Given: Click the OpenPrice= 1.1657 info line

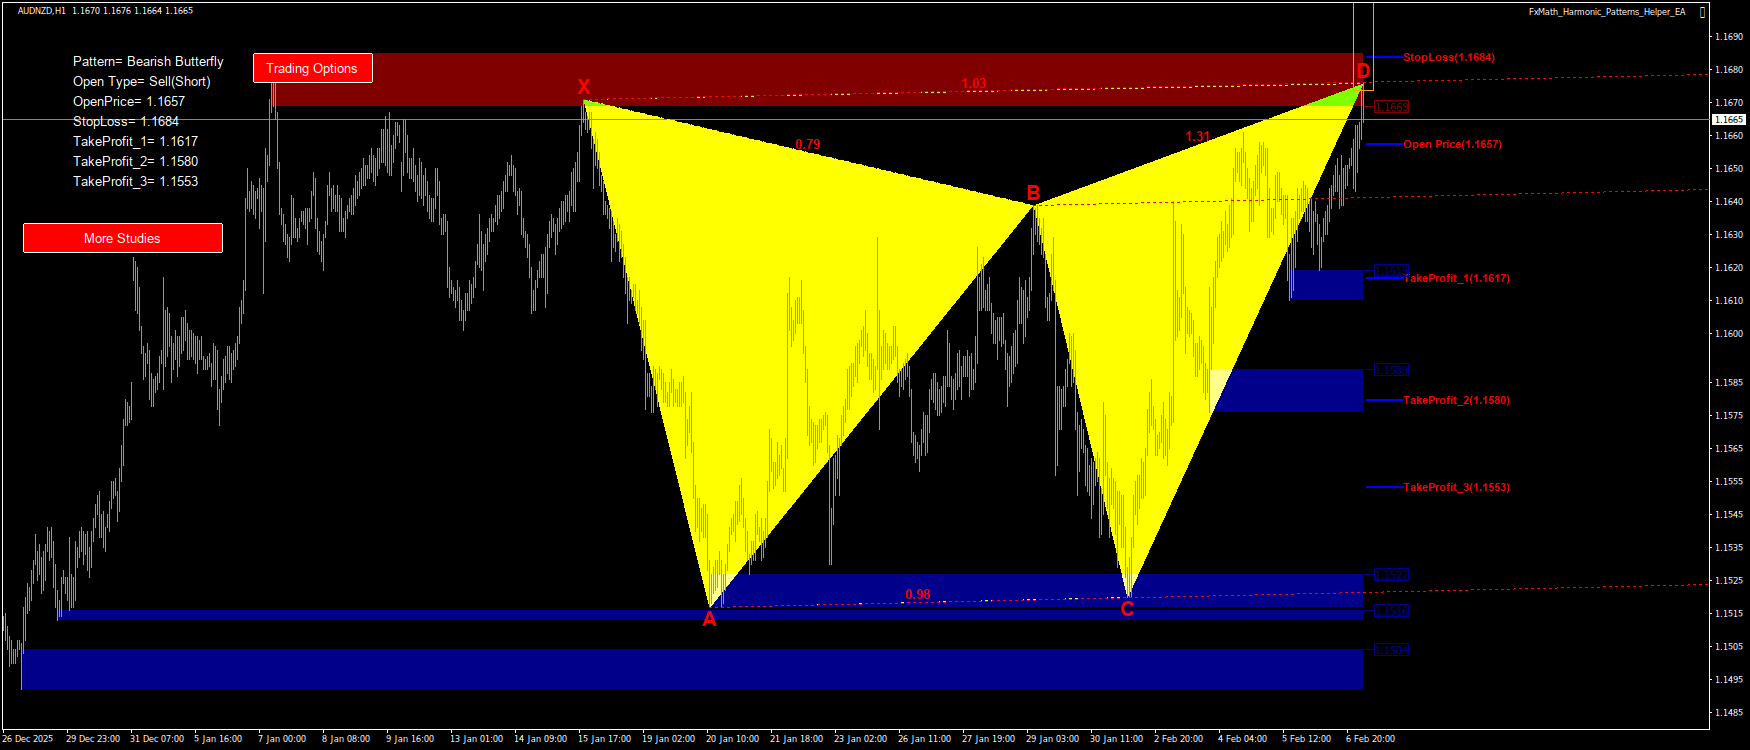Looking at the screenshot, I should pos(129,102).
